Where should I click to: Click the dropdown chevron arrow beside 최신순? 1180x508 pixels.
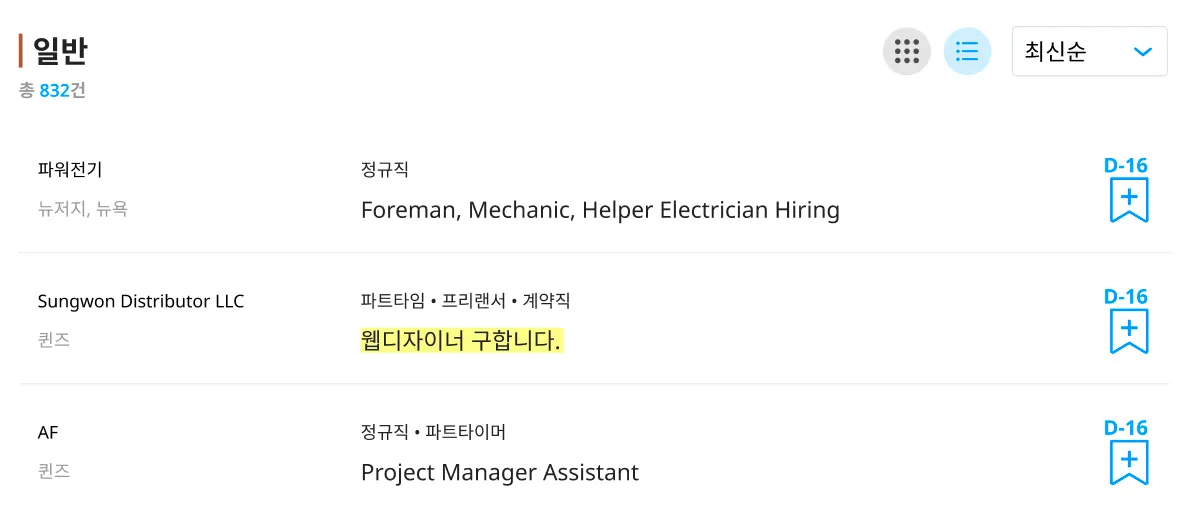[1143, 52]
